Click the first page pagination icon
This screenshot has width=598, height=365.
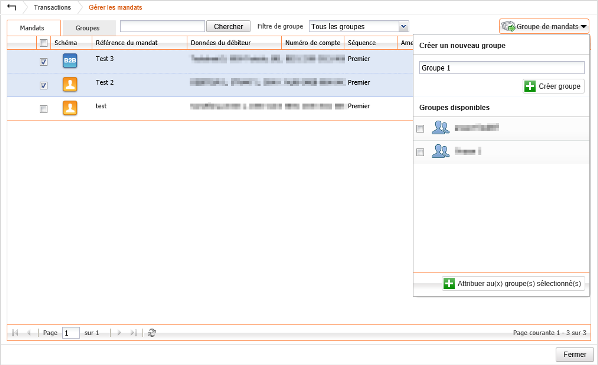pyautogui.click(x=15, y=333)
